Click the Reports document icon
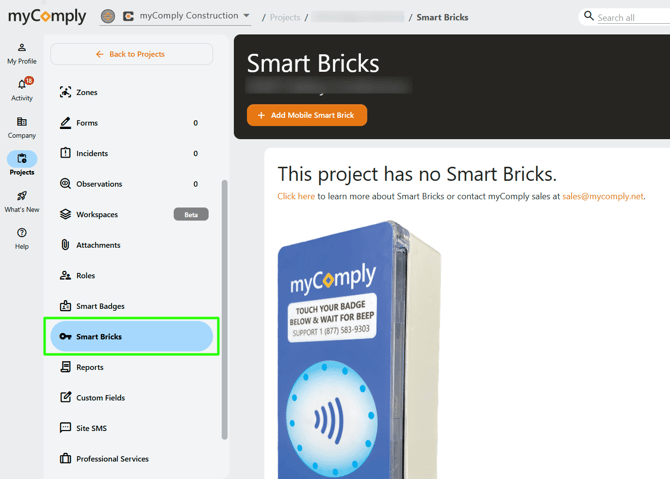 pos(65,367)
